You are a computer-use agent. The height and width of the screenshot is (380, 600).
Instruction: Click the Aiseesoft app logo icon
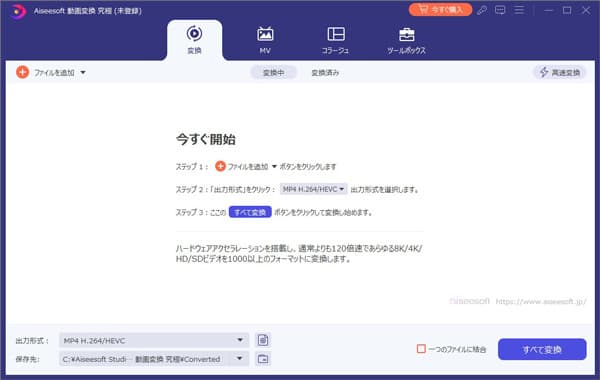point(18,11)
